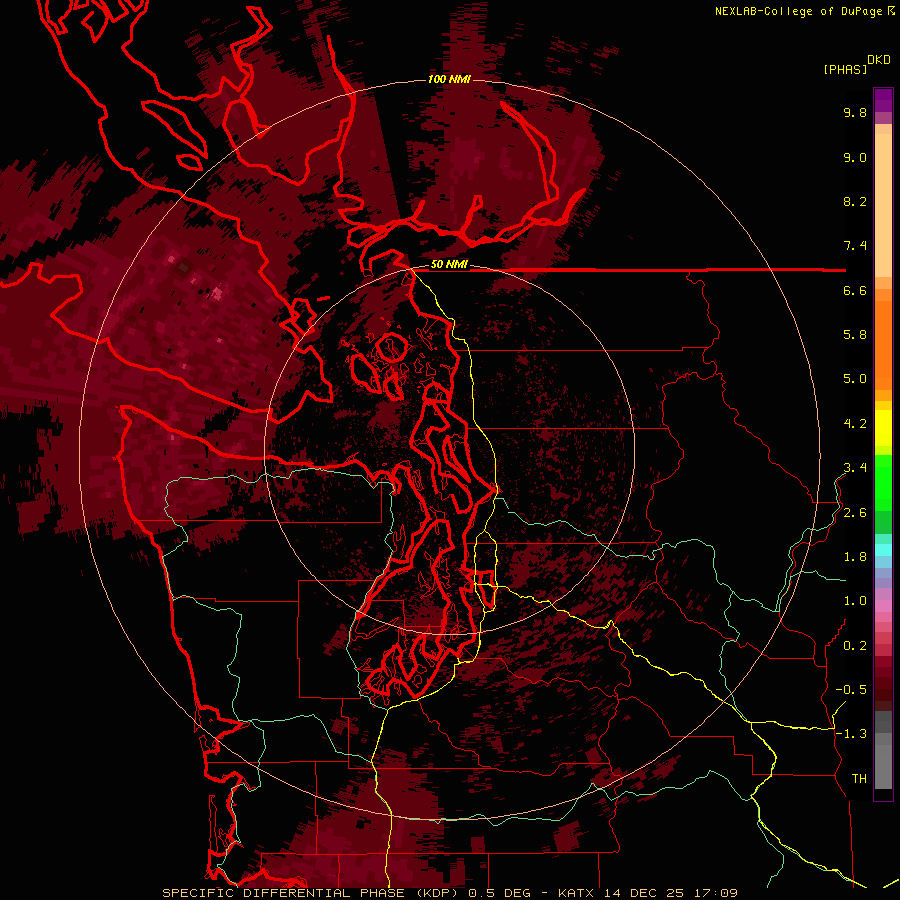Click the 1.0 legend value
The width and height of the screenshot is (900, 900).
(855, 601)
